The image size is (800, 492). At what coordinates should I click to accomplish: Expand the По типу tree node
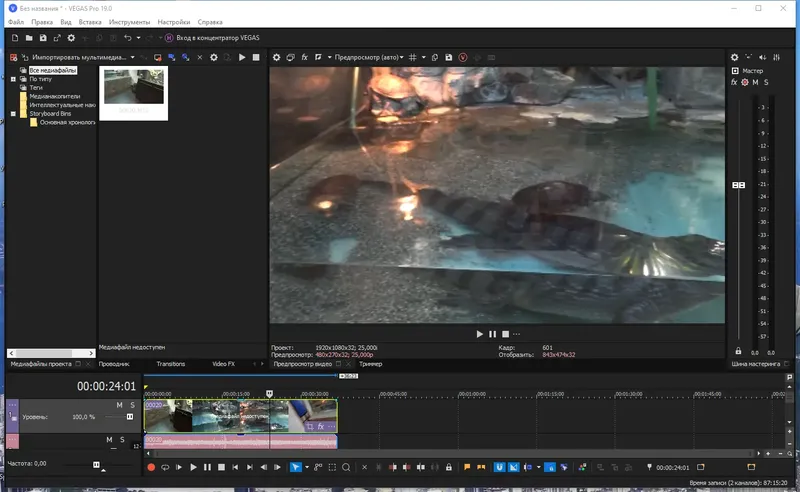coord(13,79)
